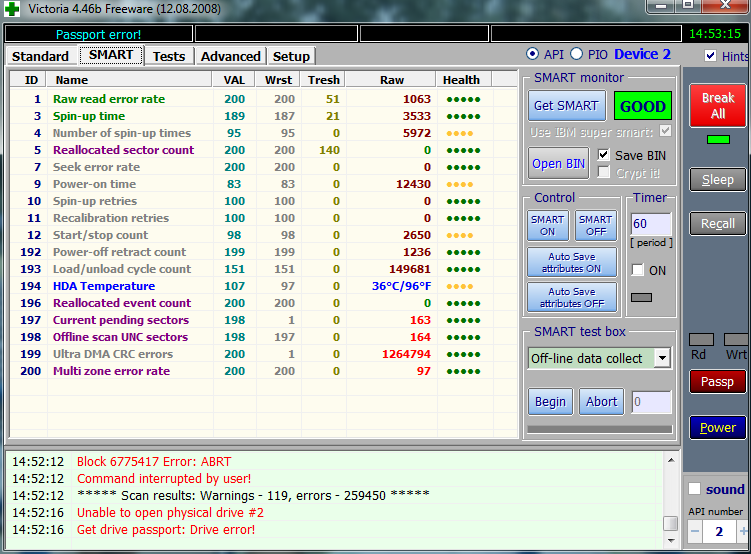The width and height of the screenshot is (751, 554).
Task: Click the Get SMART button
Action: 566,106
